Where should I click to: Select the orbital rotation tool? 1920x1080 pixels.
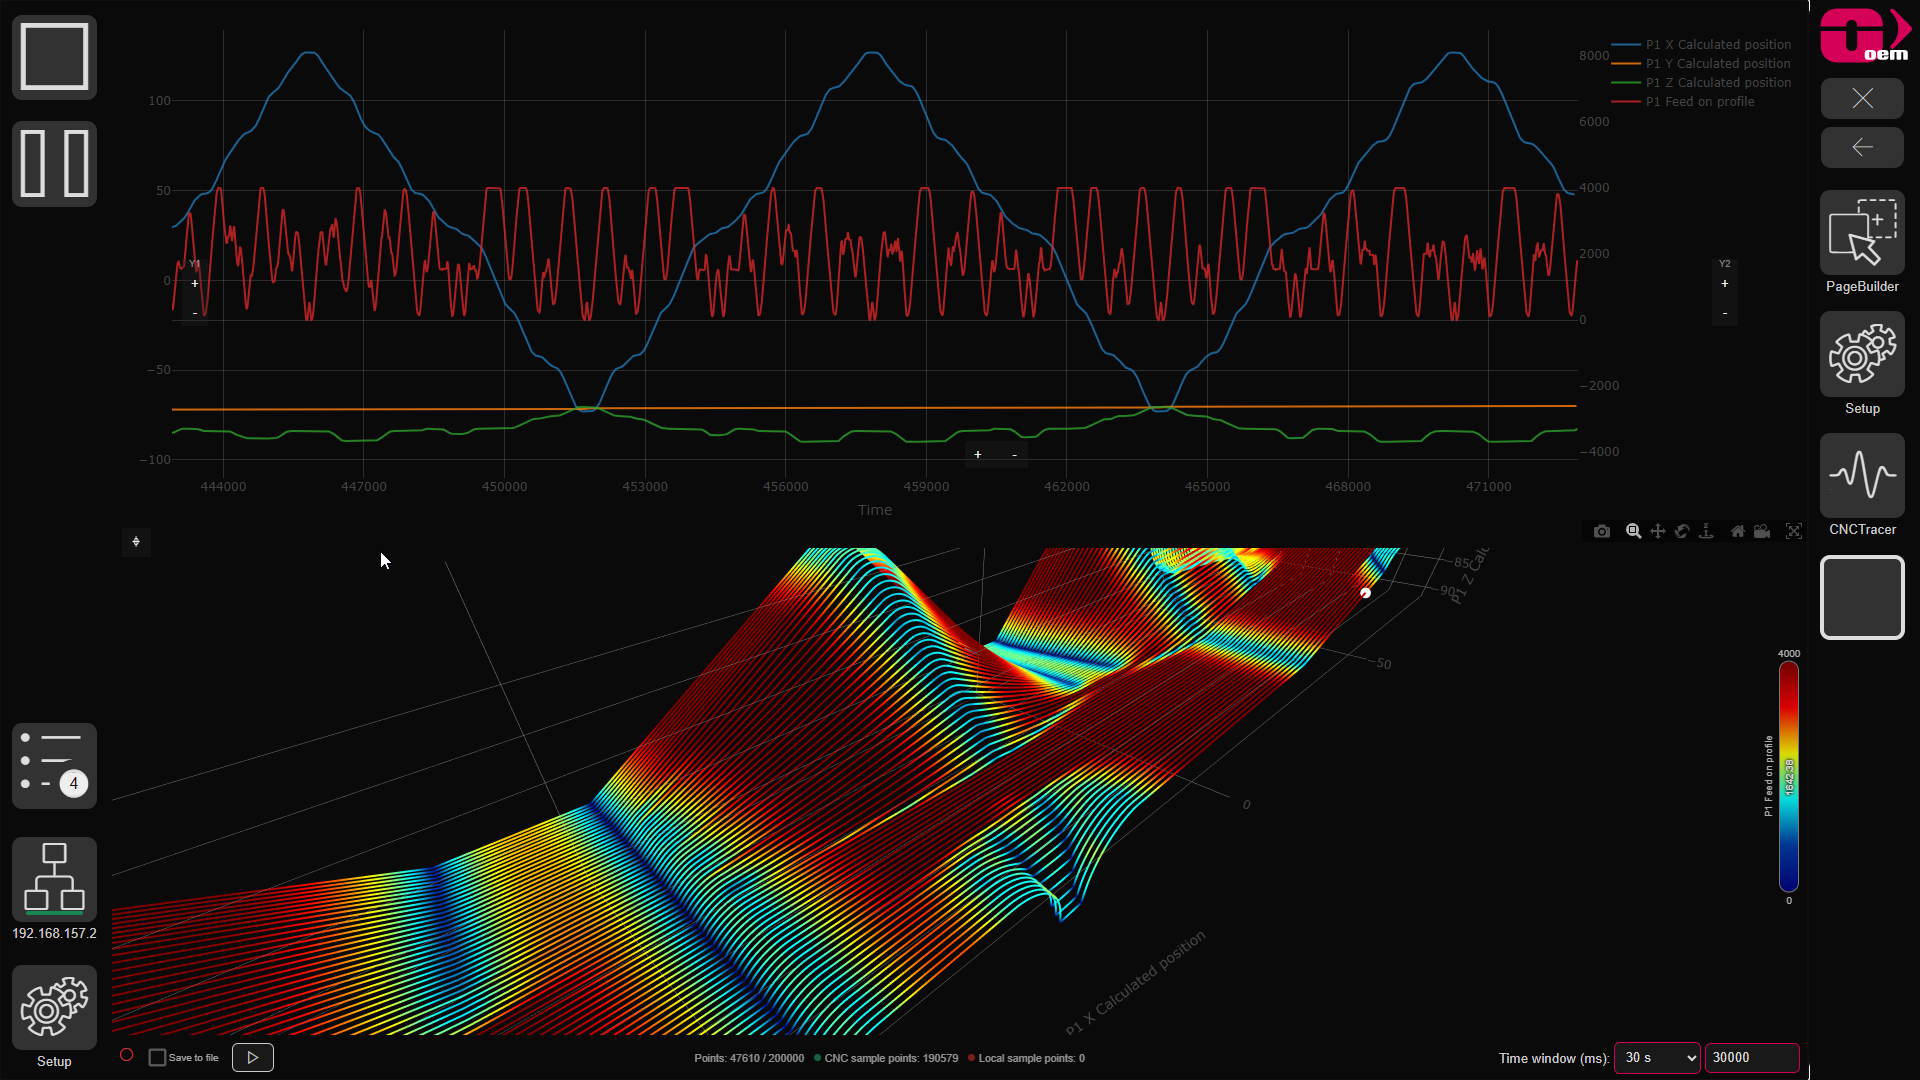(1682, 531)
